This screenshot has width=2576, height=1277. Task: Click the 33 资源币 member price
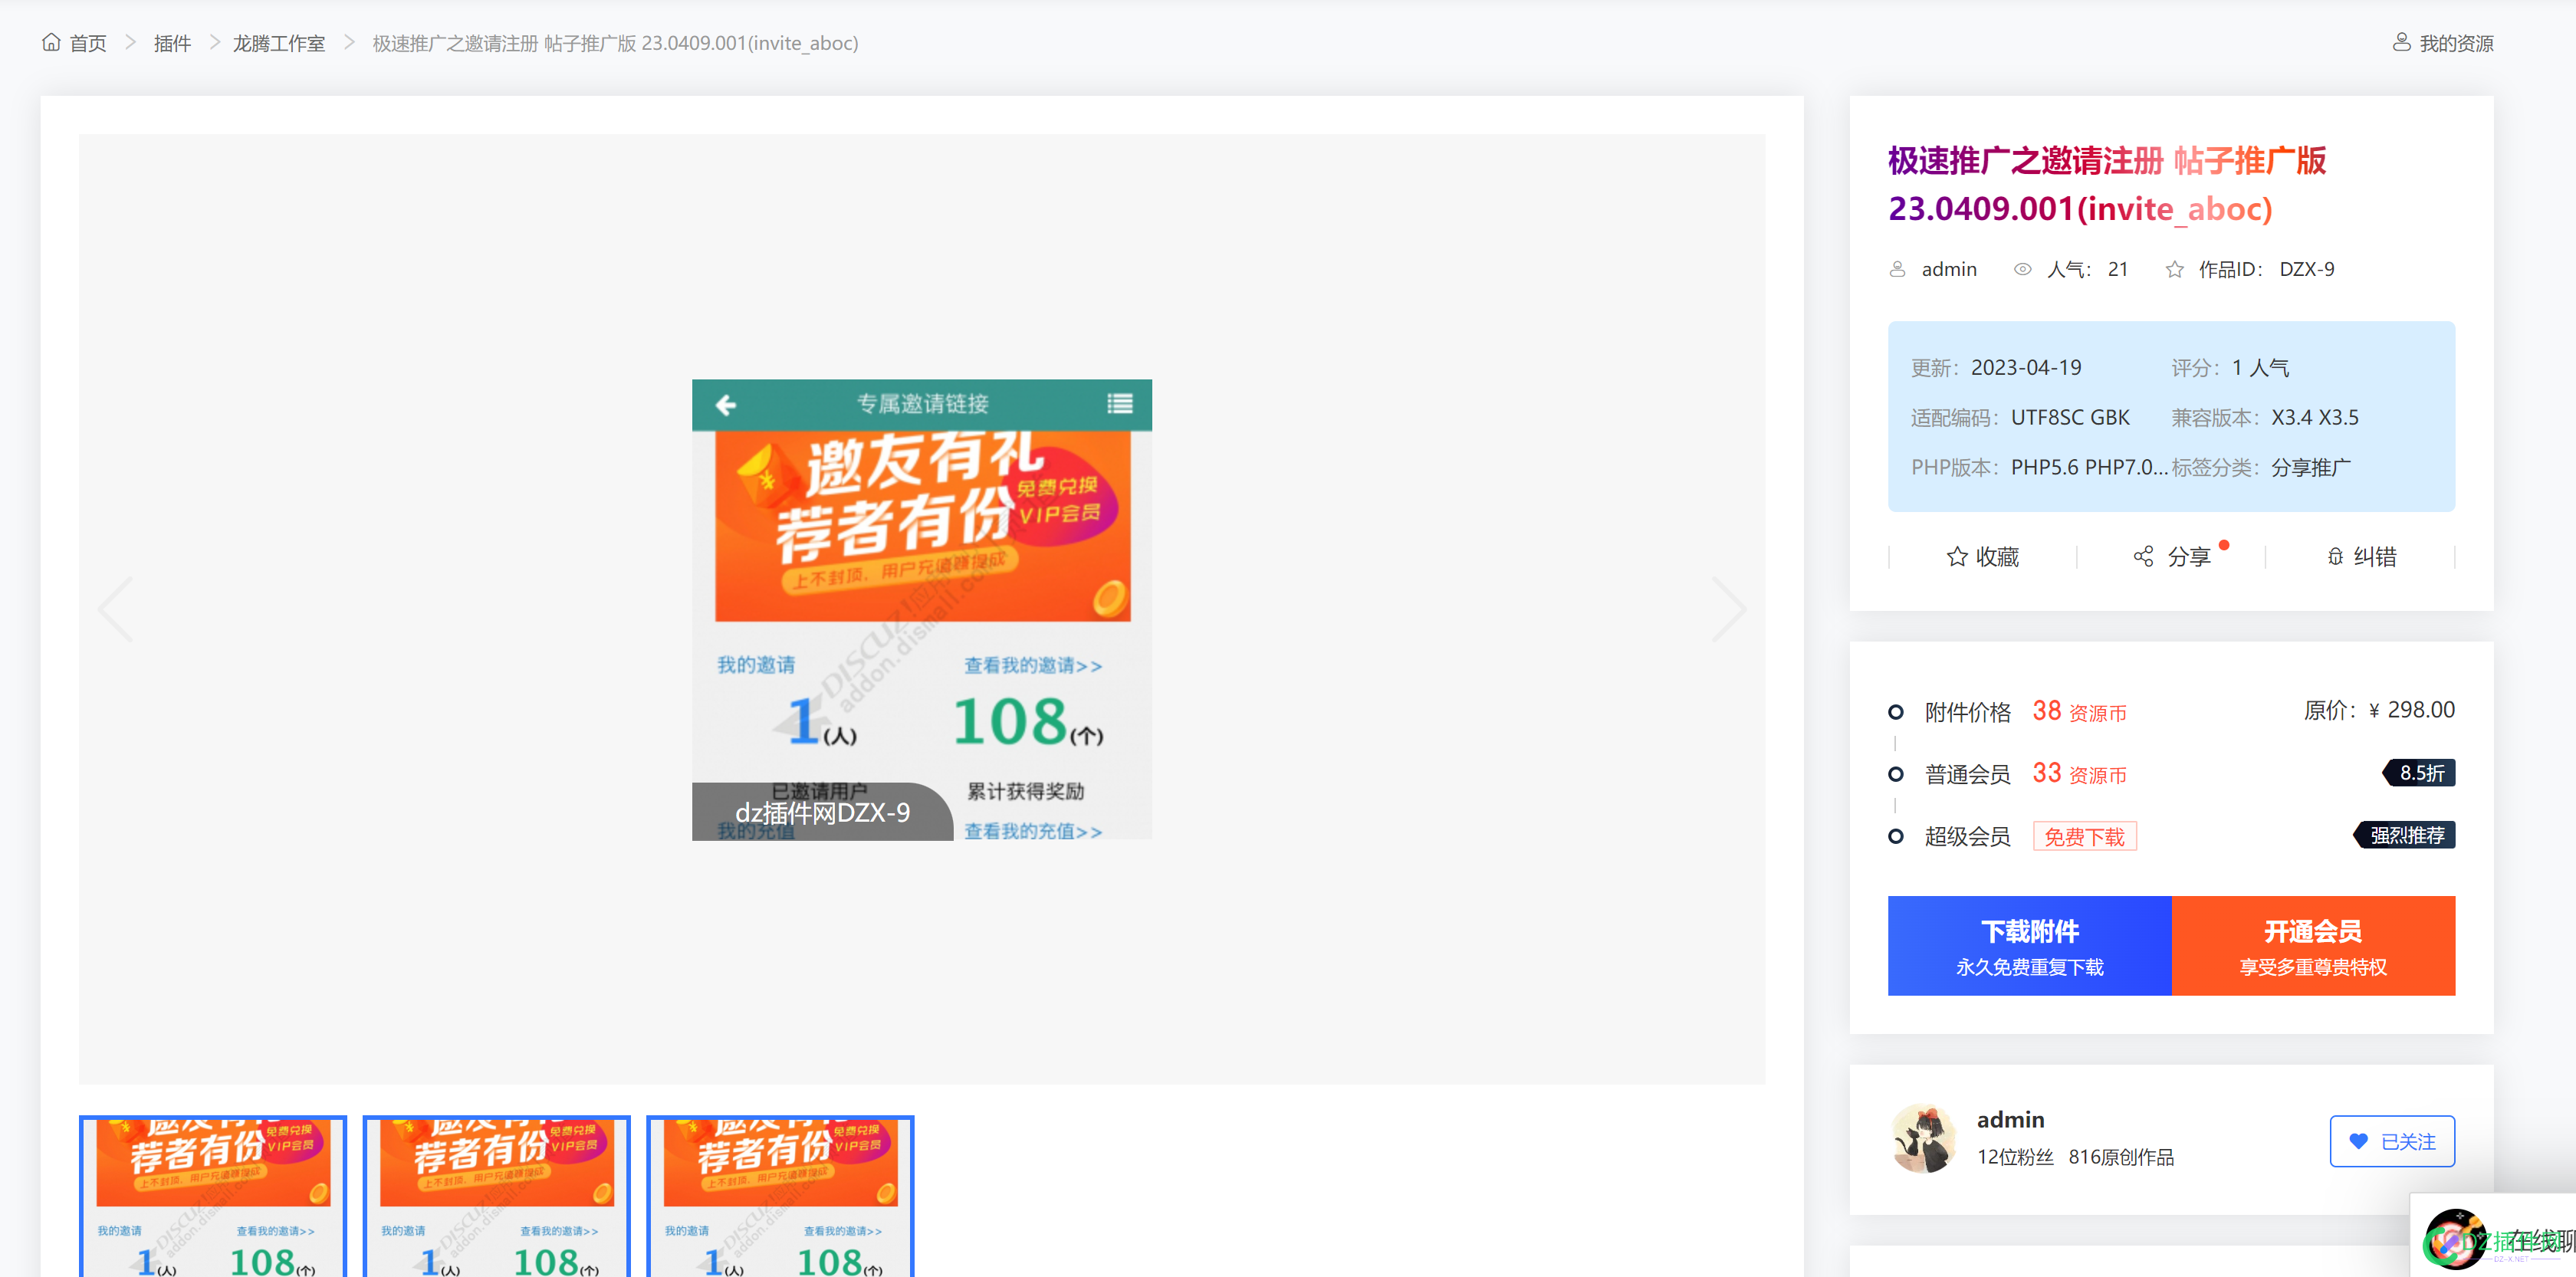[2079, 773]
